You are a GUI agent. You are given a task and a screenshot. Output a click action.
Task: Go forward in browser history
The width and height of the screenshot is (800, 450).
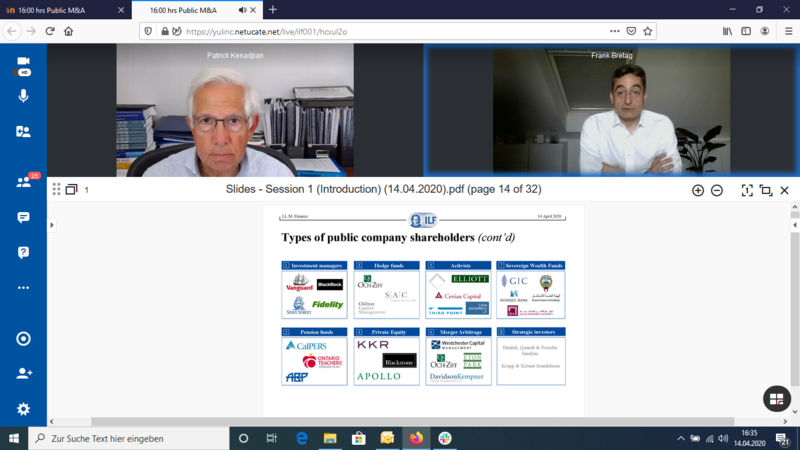pyautogui.click(x=31, y=32)
